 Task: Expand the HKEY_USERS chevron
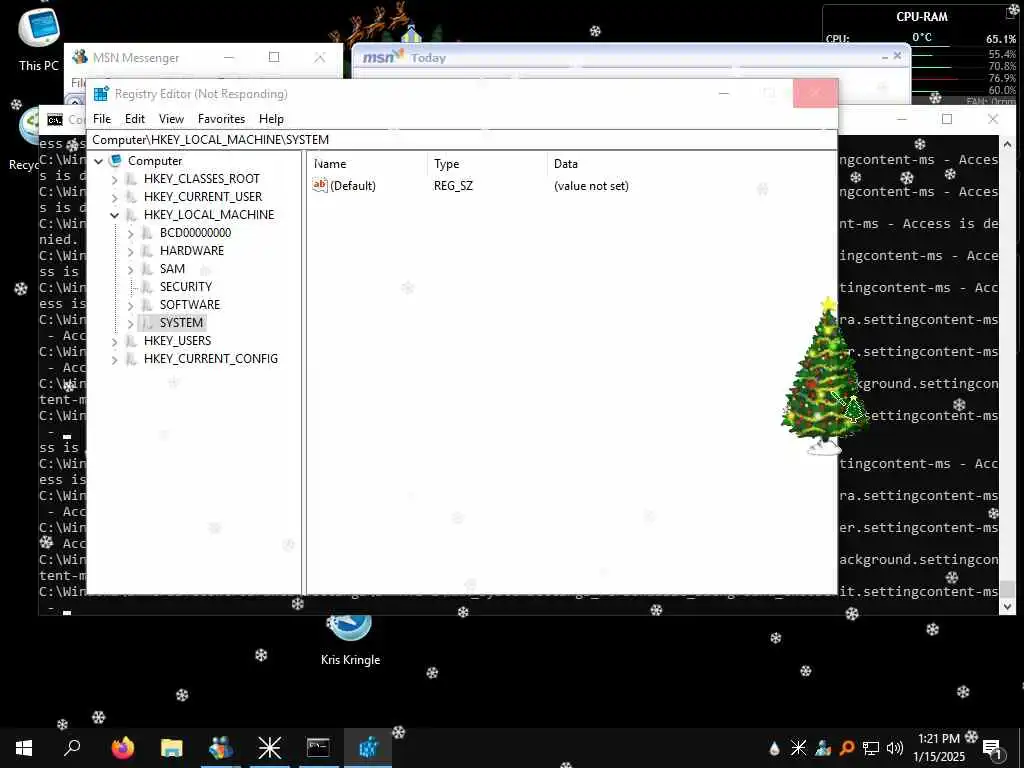click(114, 341)
